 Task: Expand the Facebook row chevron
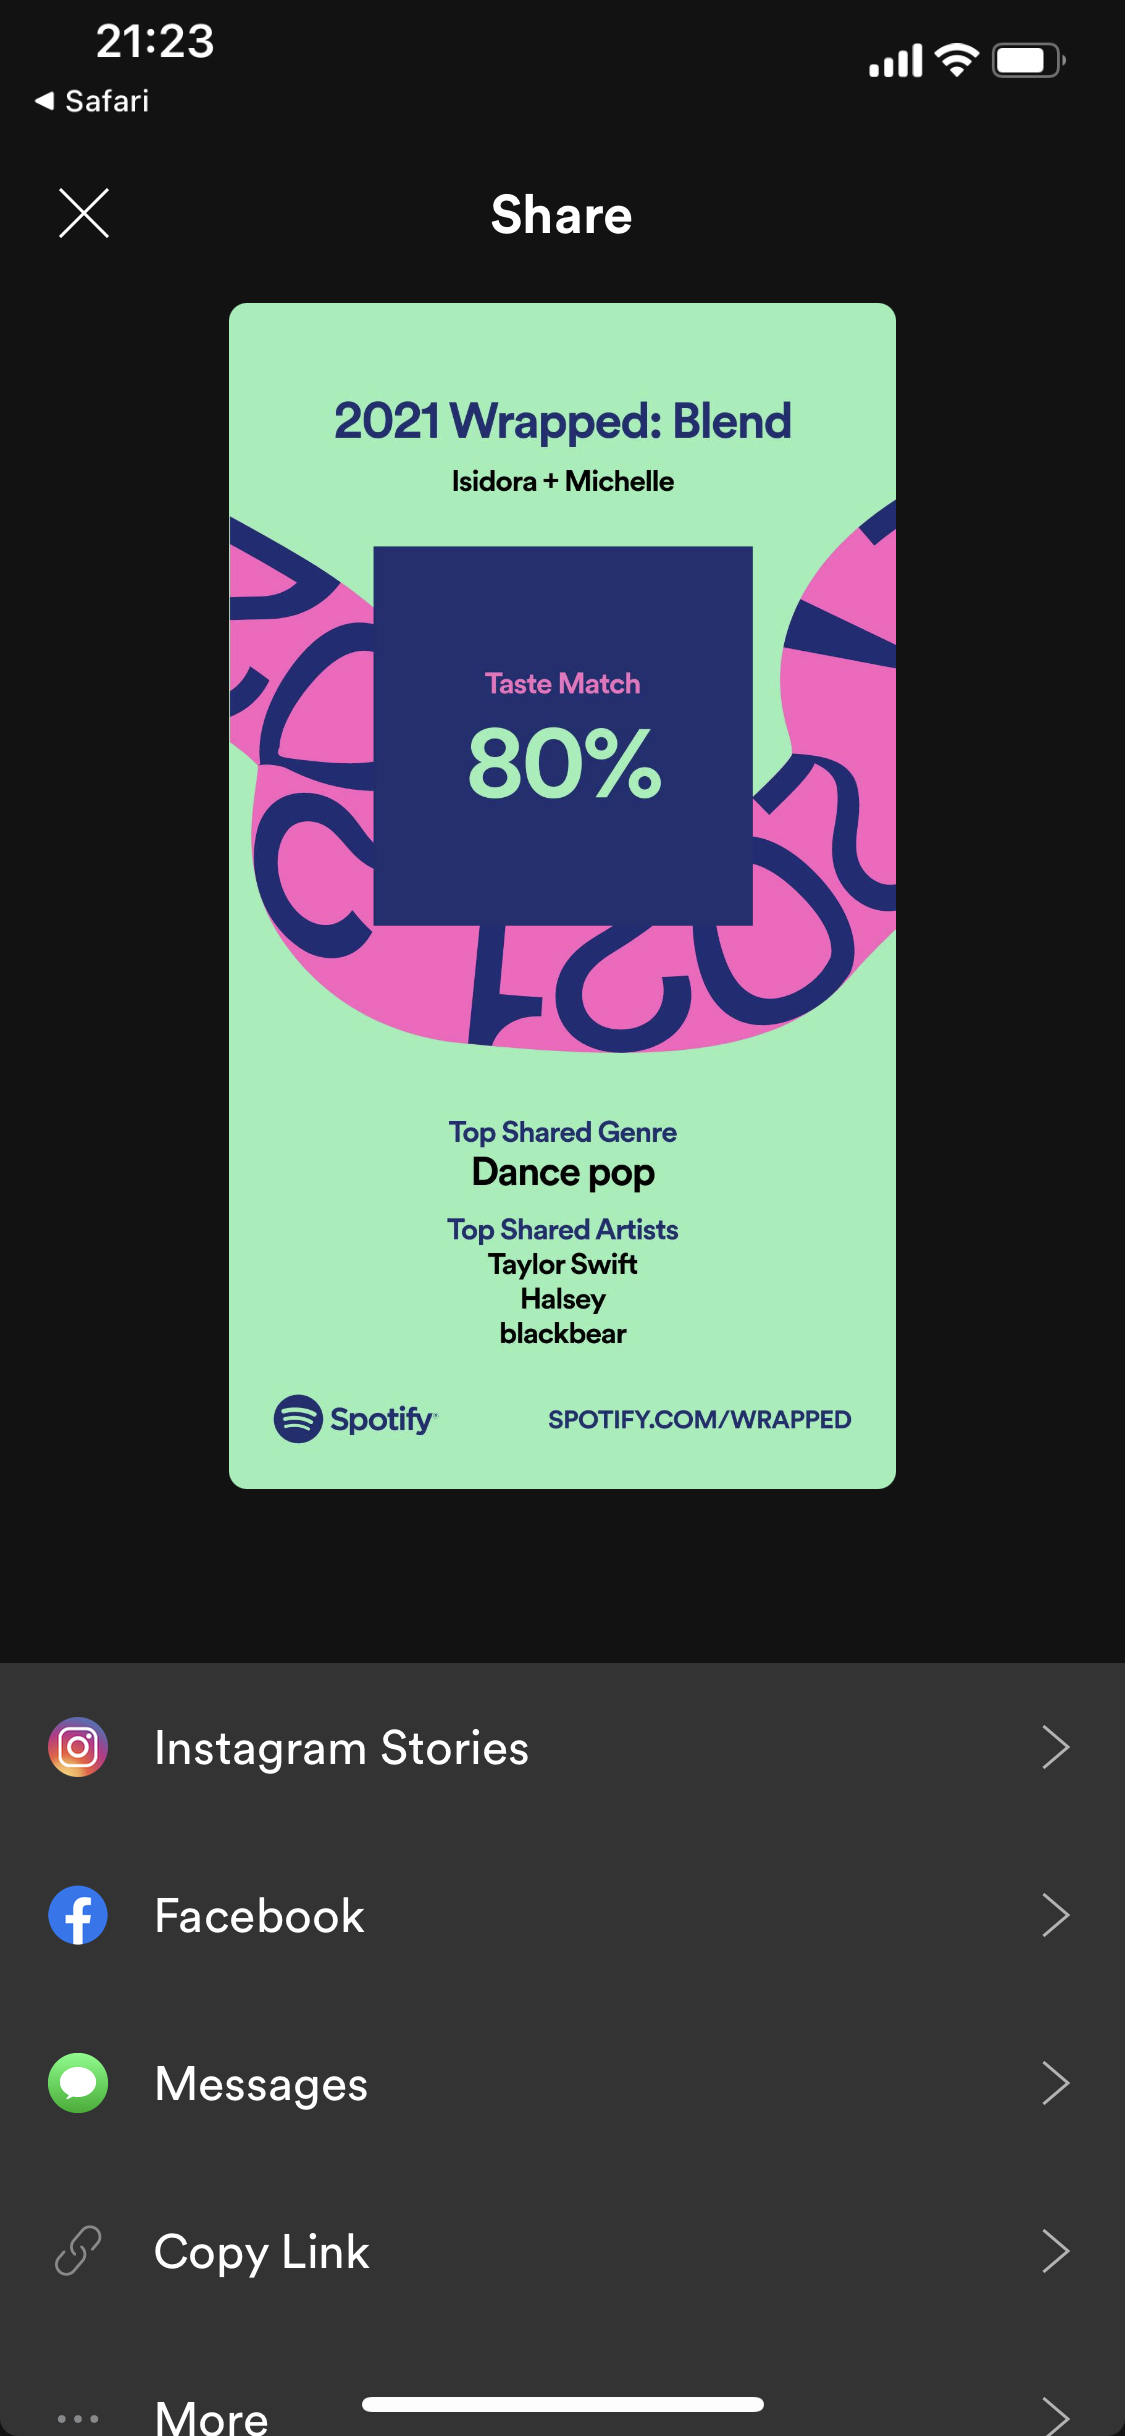pyautogui.click(x=1056, y=1915)
